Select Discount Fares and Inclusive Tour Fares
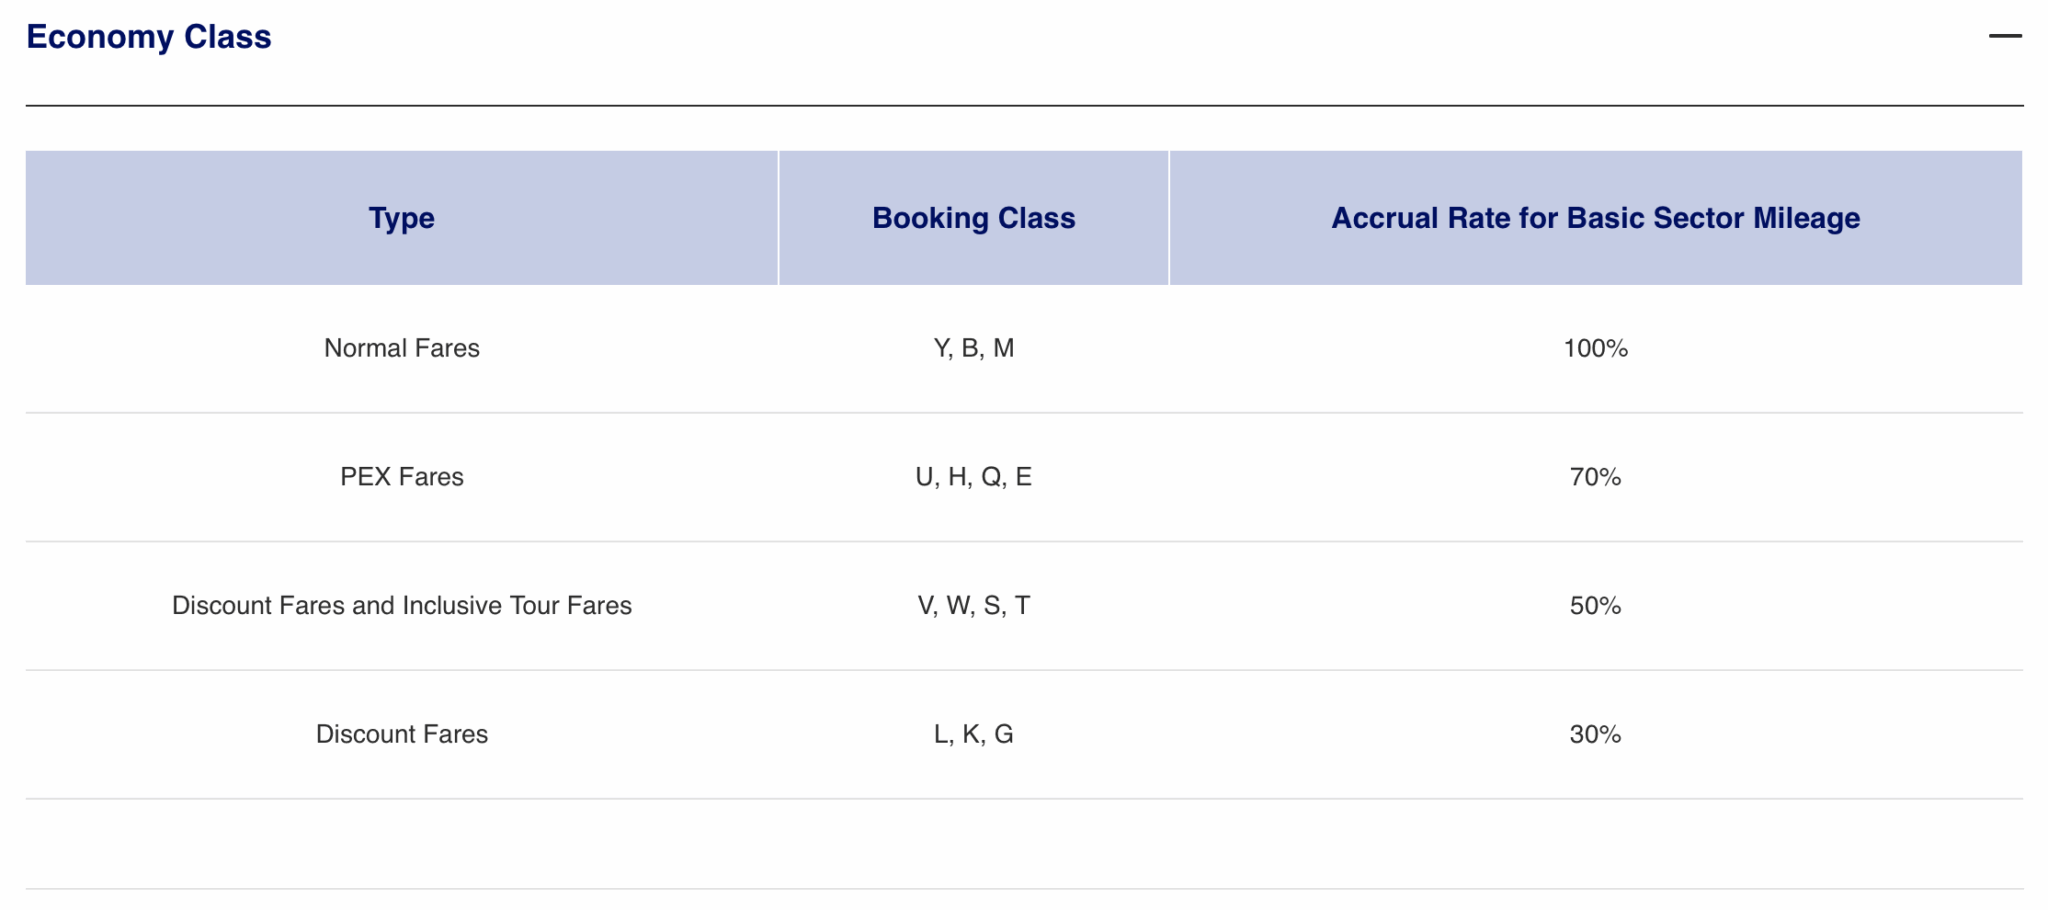This screenshot has height=910, width=2048. coord(400,605)
